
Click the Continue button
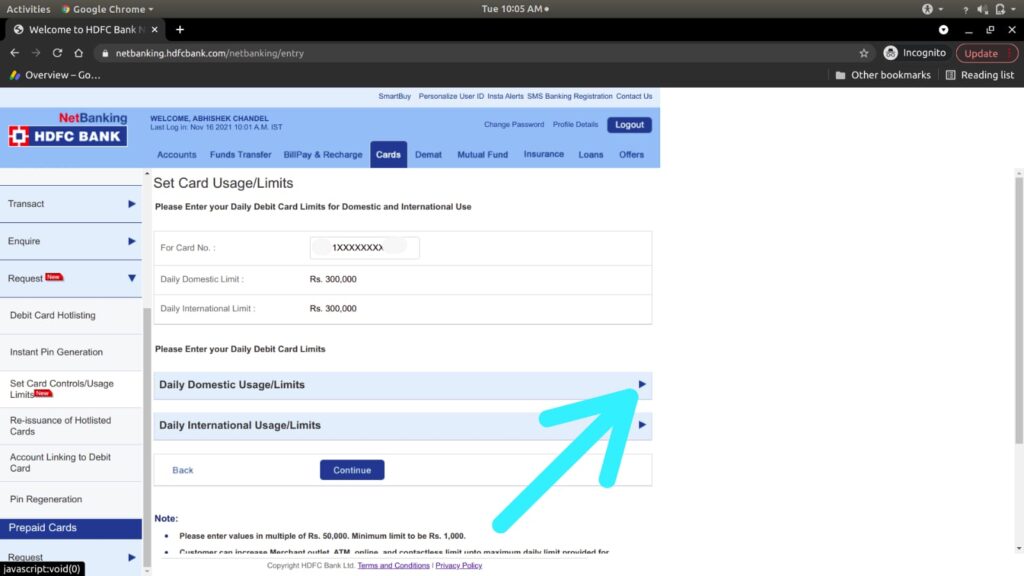pyautogui.click(x=352, y=470)
